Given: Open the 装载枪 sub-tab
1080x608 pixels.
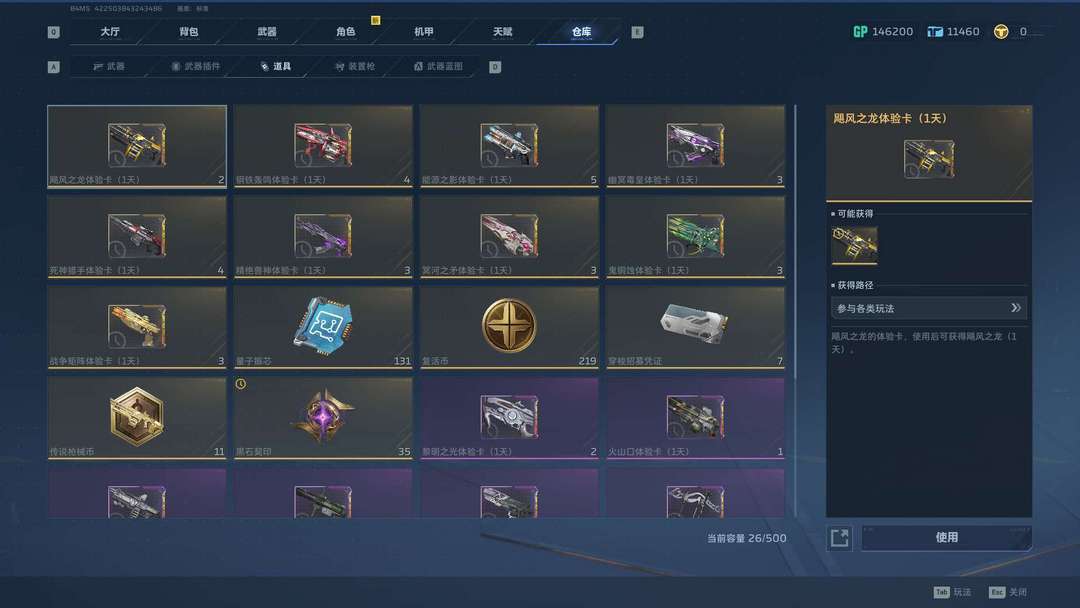Looking at the screenshot, I should click(x=355, y=66).
